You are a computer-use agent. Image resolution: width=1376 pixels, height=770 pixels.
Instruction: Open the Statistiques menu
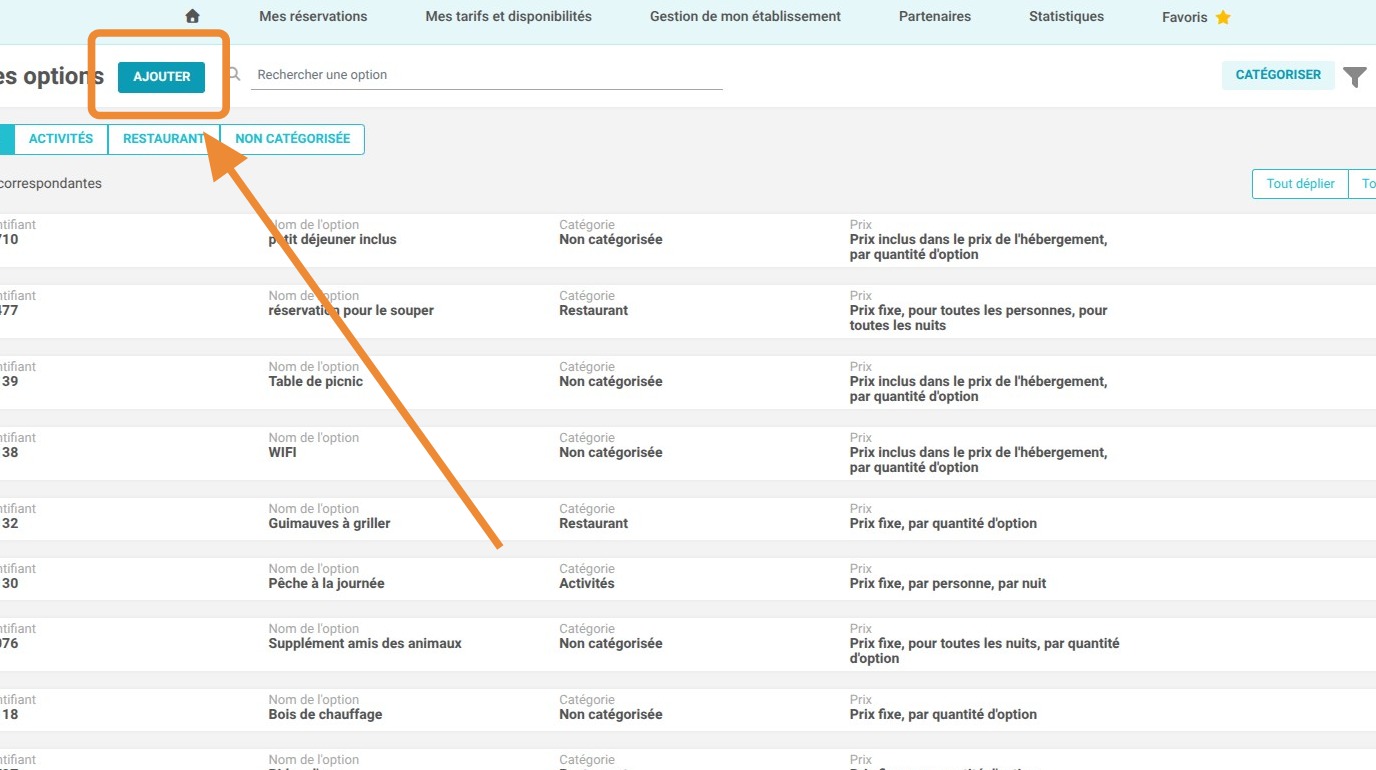[x=1067, y=16]
